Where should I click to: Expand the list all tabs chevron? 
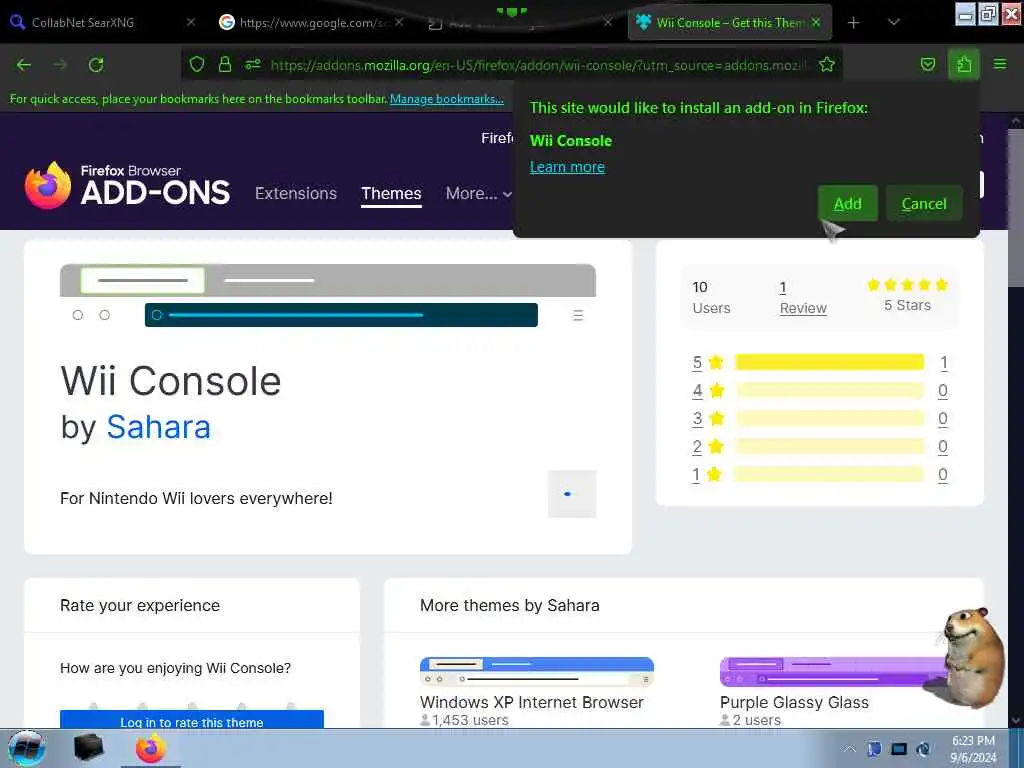click(x=894, y=23)
